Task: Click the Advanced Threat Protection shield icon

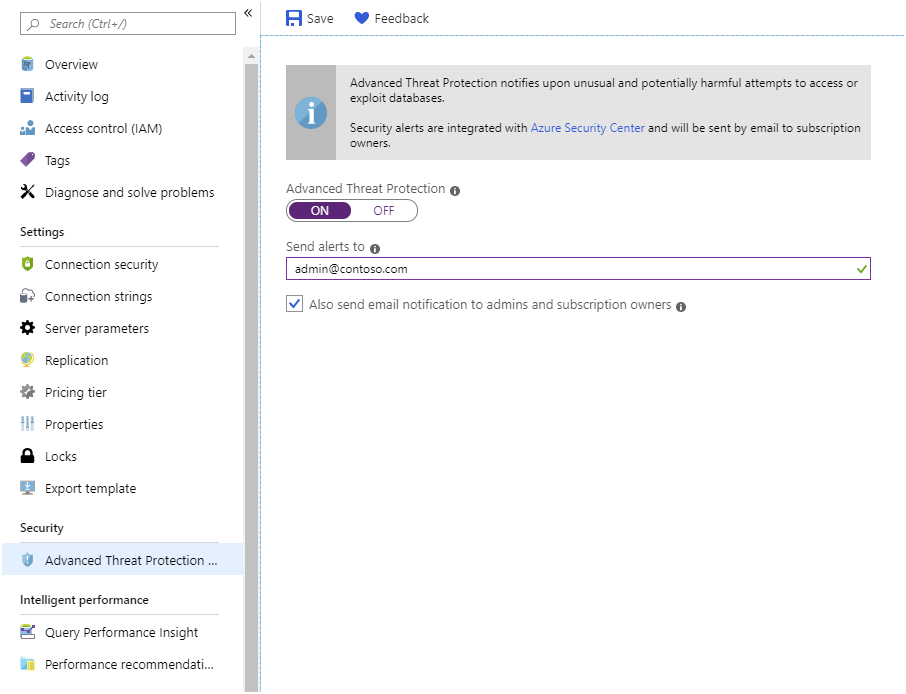Action: coord(27,559)
